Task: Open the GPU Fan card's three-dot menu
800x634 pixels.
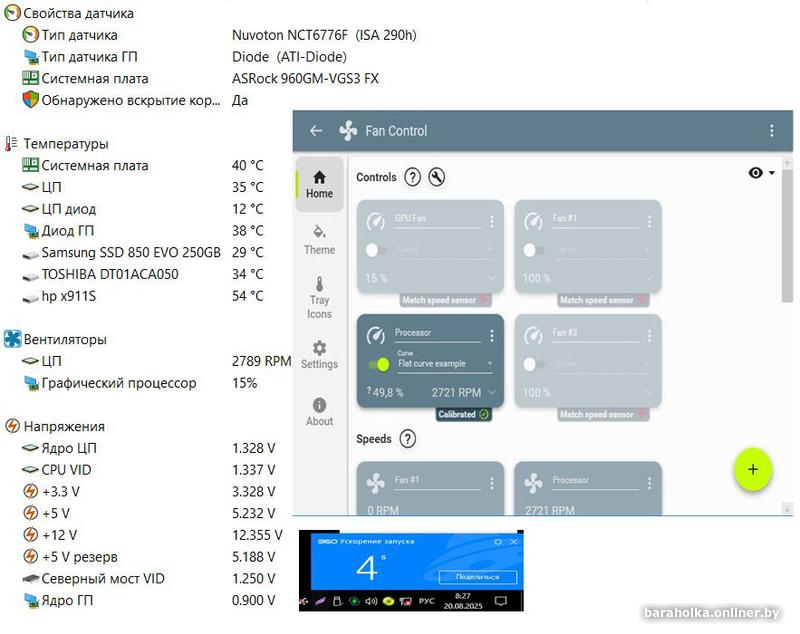Action: pyautogui.click(x=491, y=221)
